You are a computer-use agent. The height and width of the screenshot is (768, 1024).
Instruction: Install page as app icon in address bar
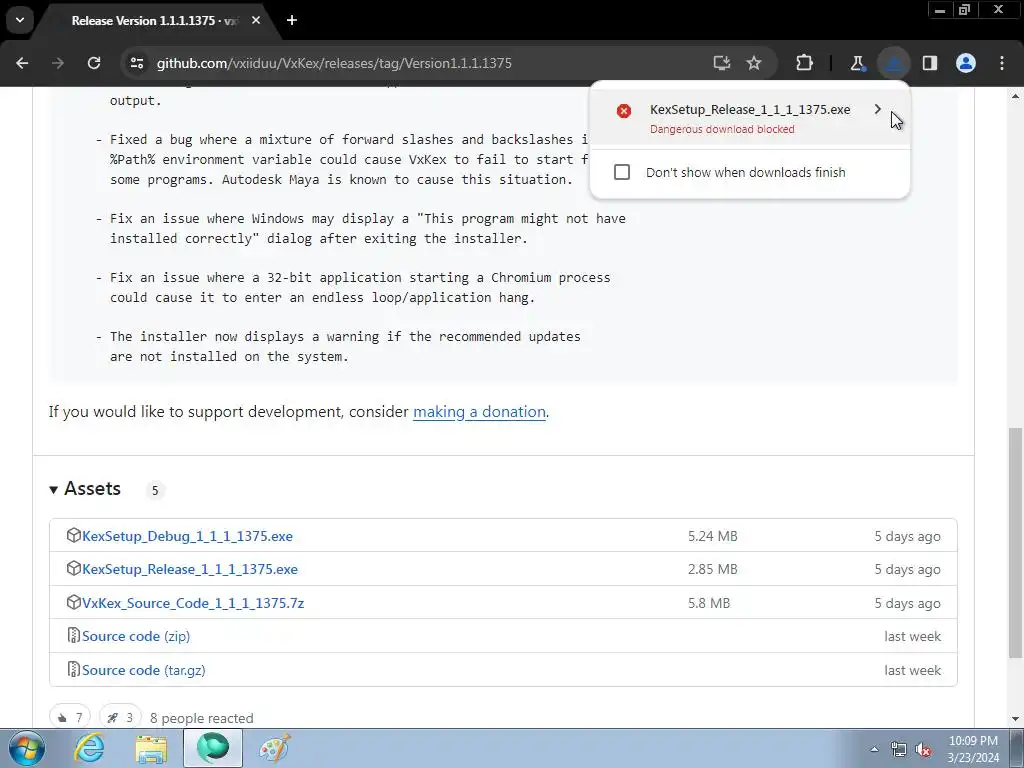722,63
